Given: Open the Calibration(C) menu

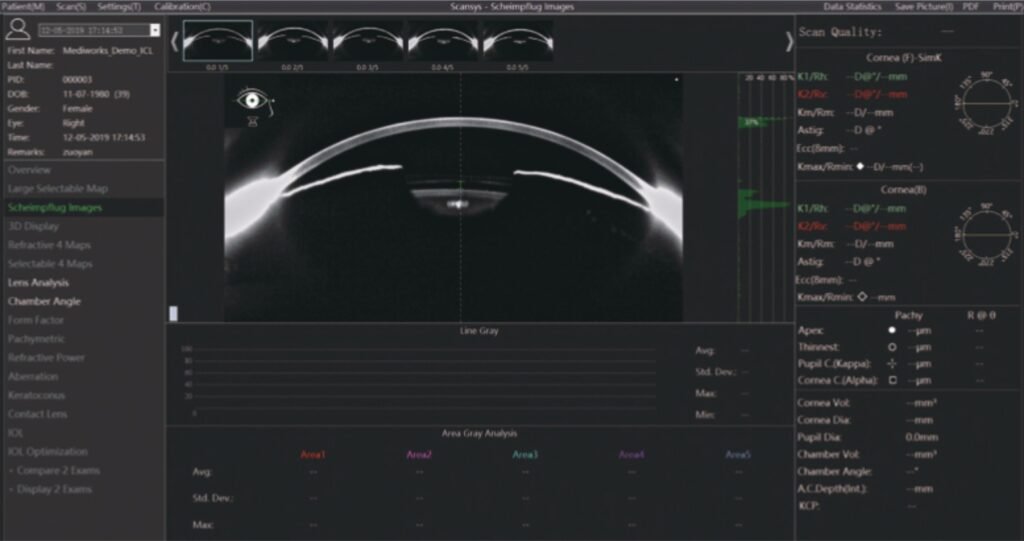Looking at the screenshot, I should 182,6.
